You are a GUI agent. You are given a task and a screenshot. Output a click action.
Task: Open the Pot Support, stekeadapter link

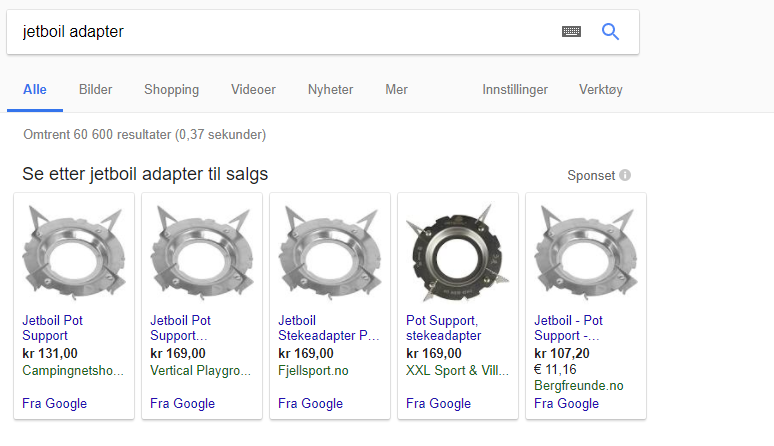pos(443,328)
